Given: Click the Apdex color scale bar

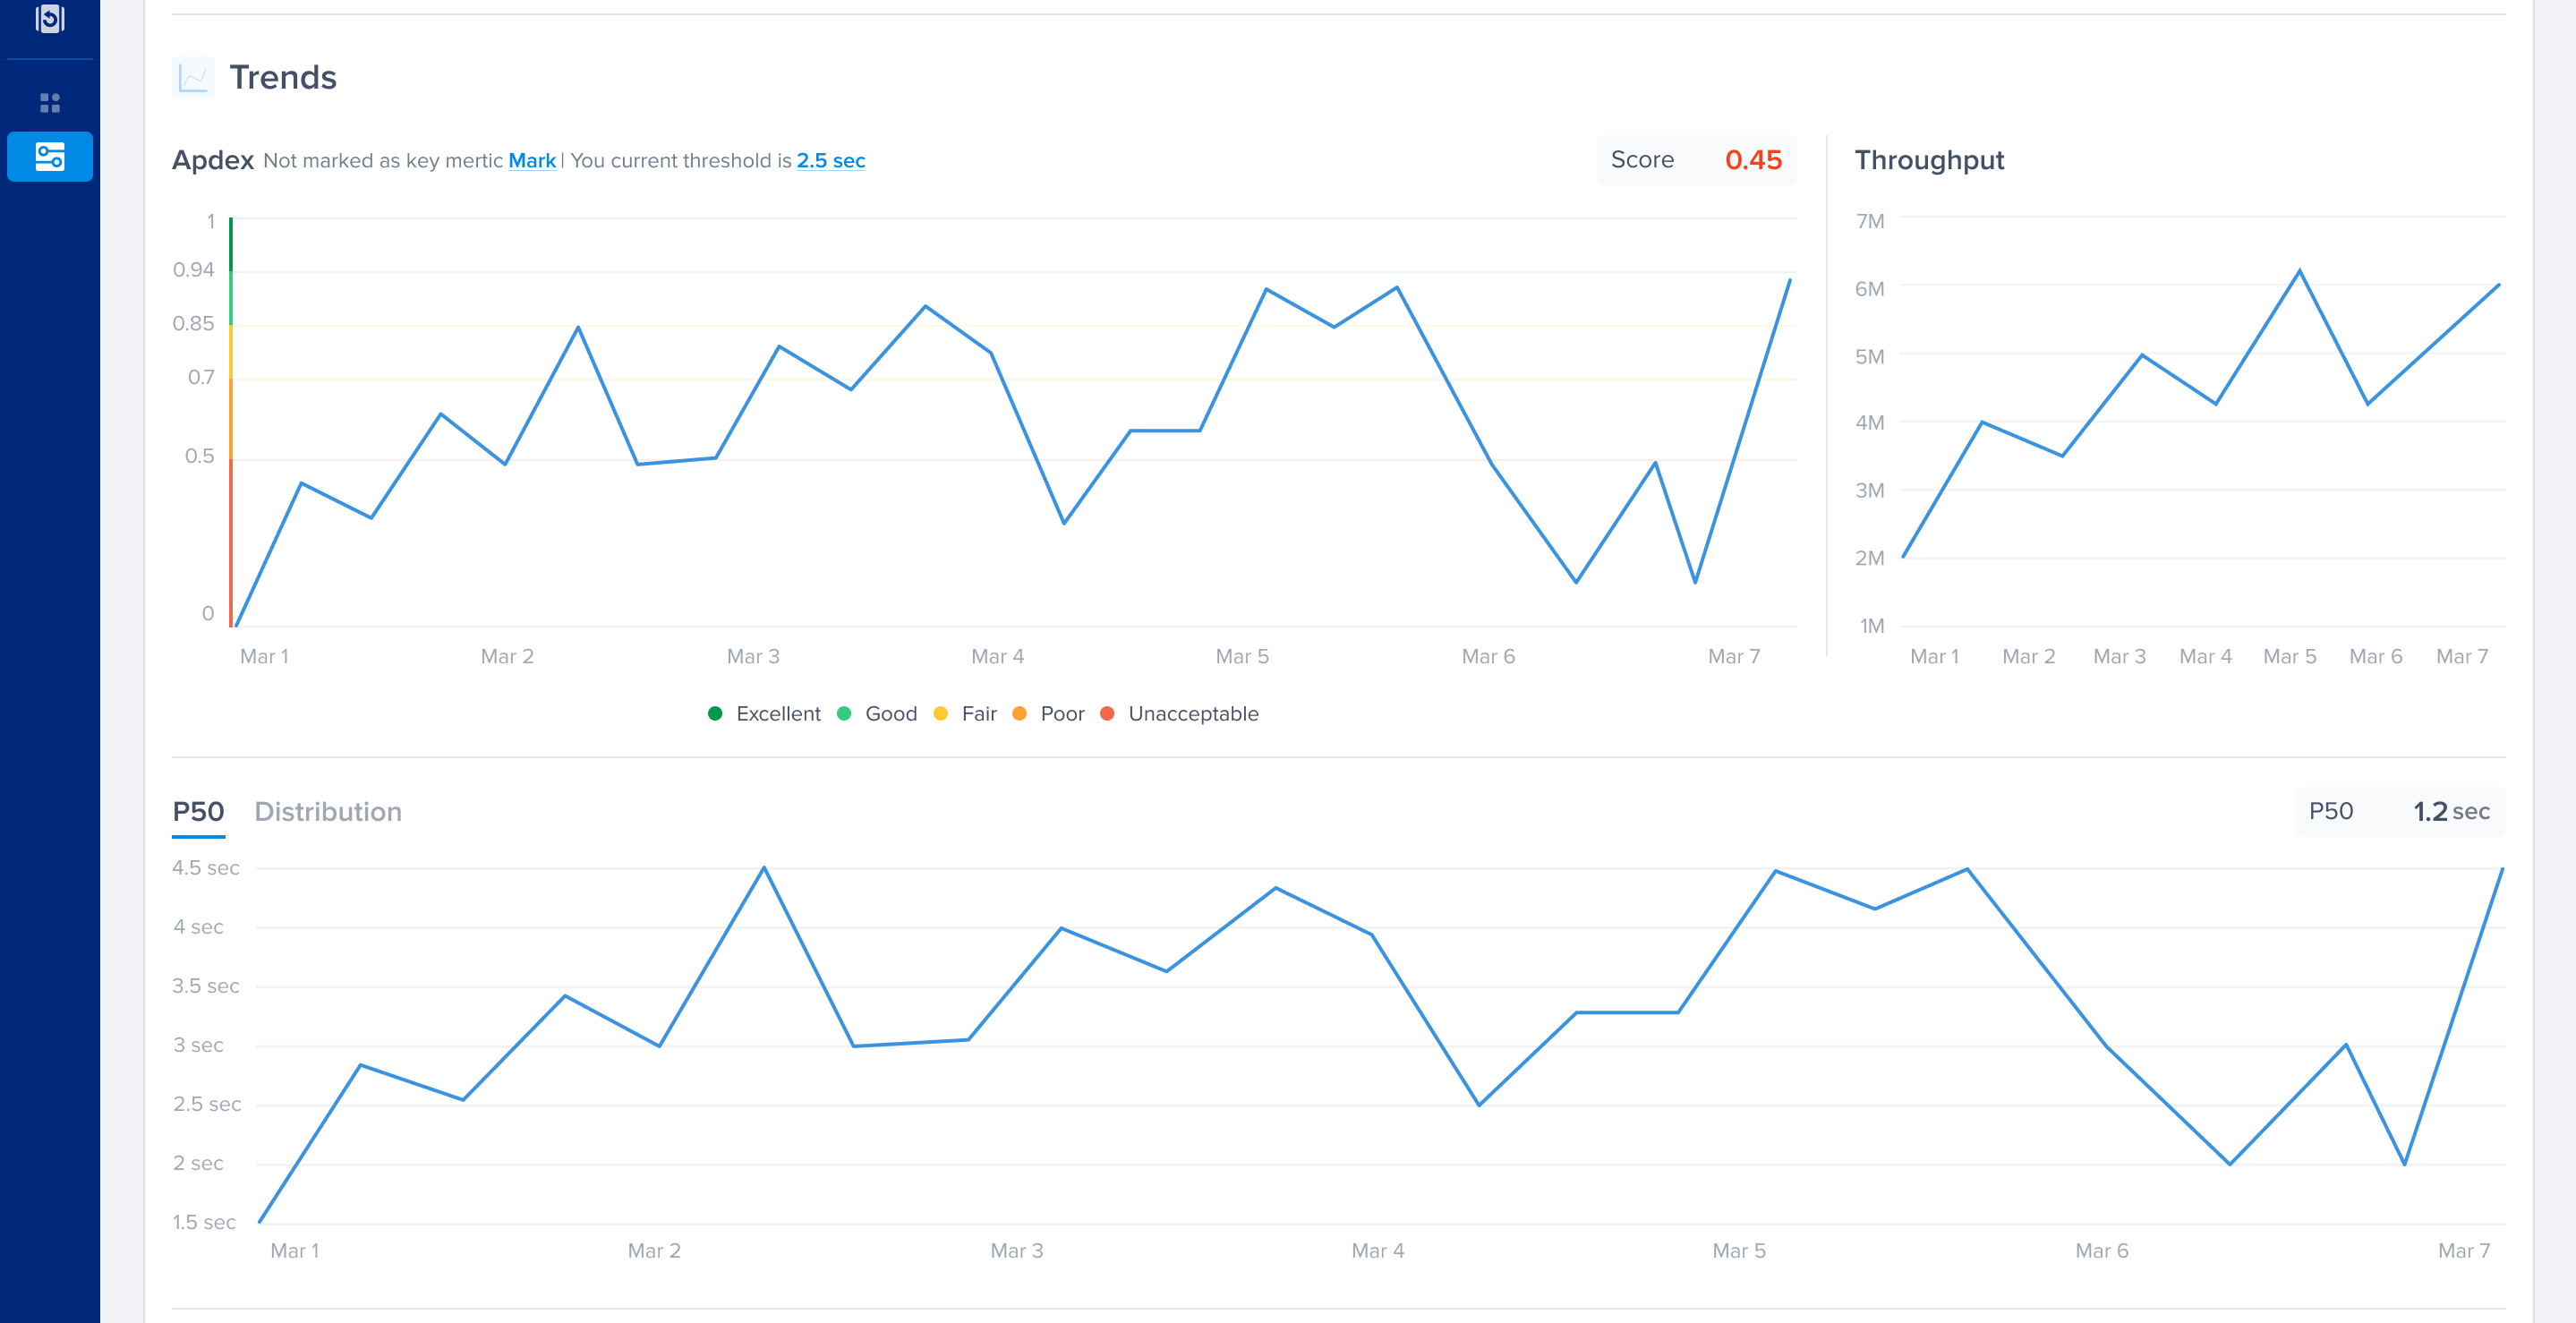Looking at the screenshot, I should 231,420.
